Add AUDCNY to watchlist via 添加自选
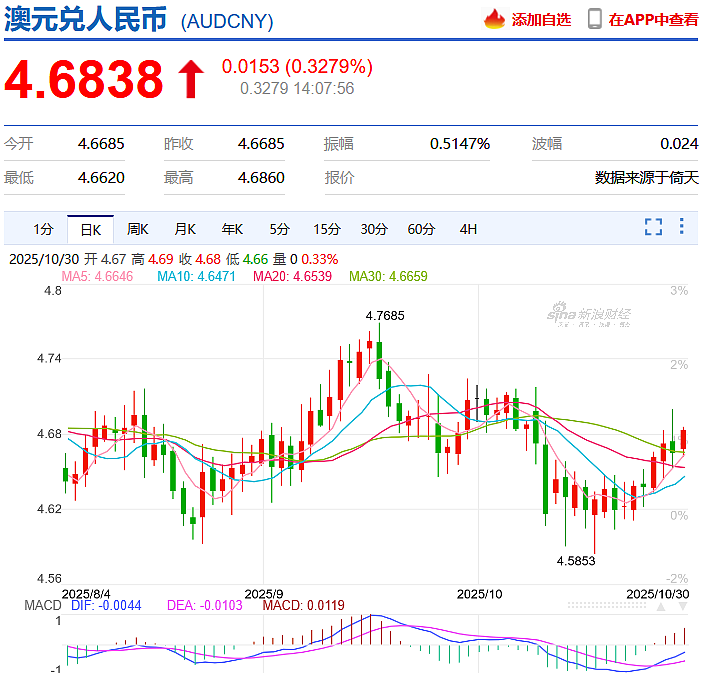 [x=541, y=20]
